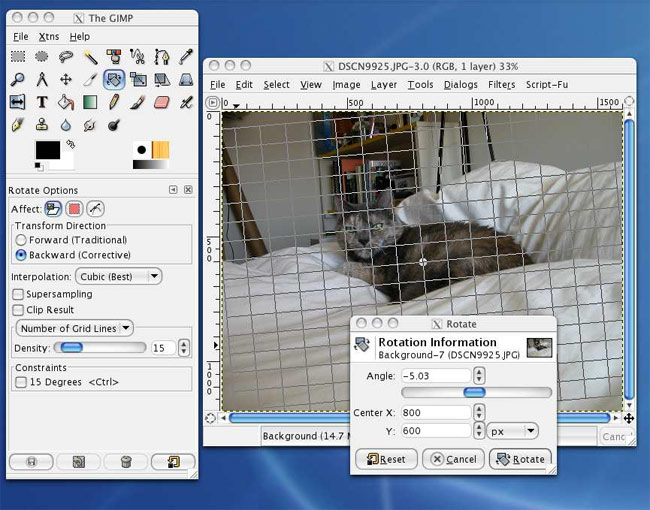Select Forward (Traditional) transform direction
Image resolution: width=650 pixels, height=510 pixels.
pyautogui.click(x=20, y=240)
